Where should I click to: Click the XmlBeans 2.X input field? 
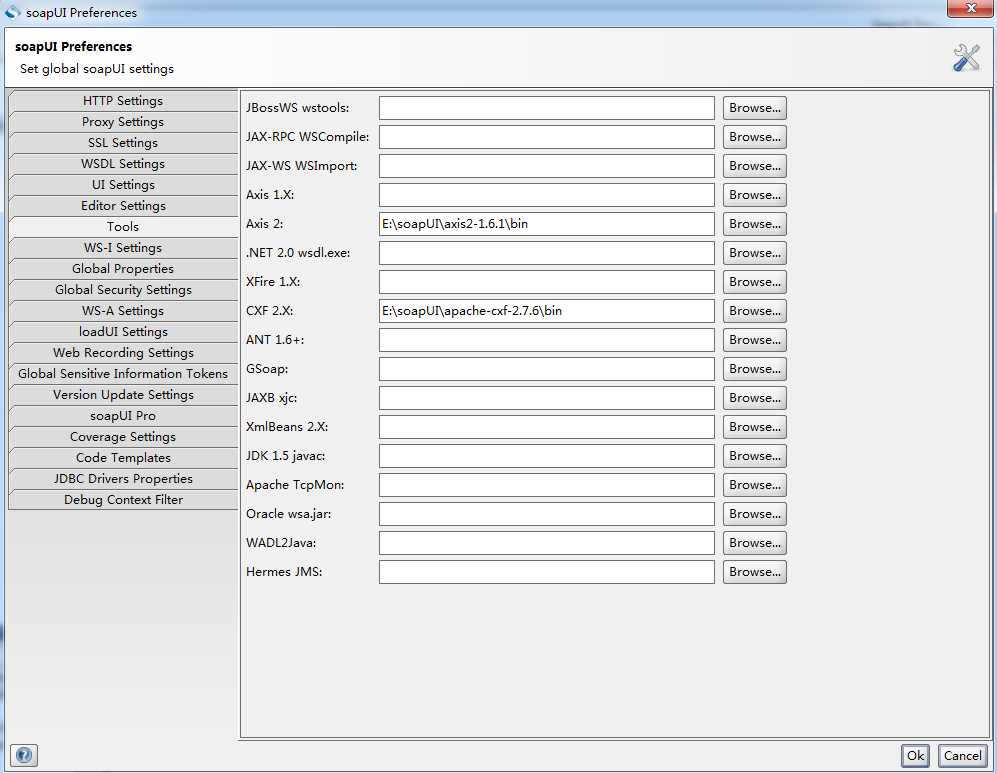tap(547, 427)
